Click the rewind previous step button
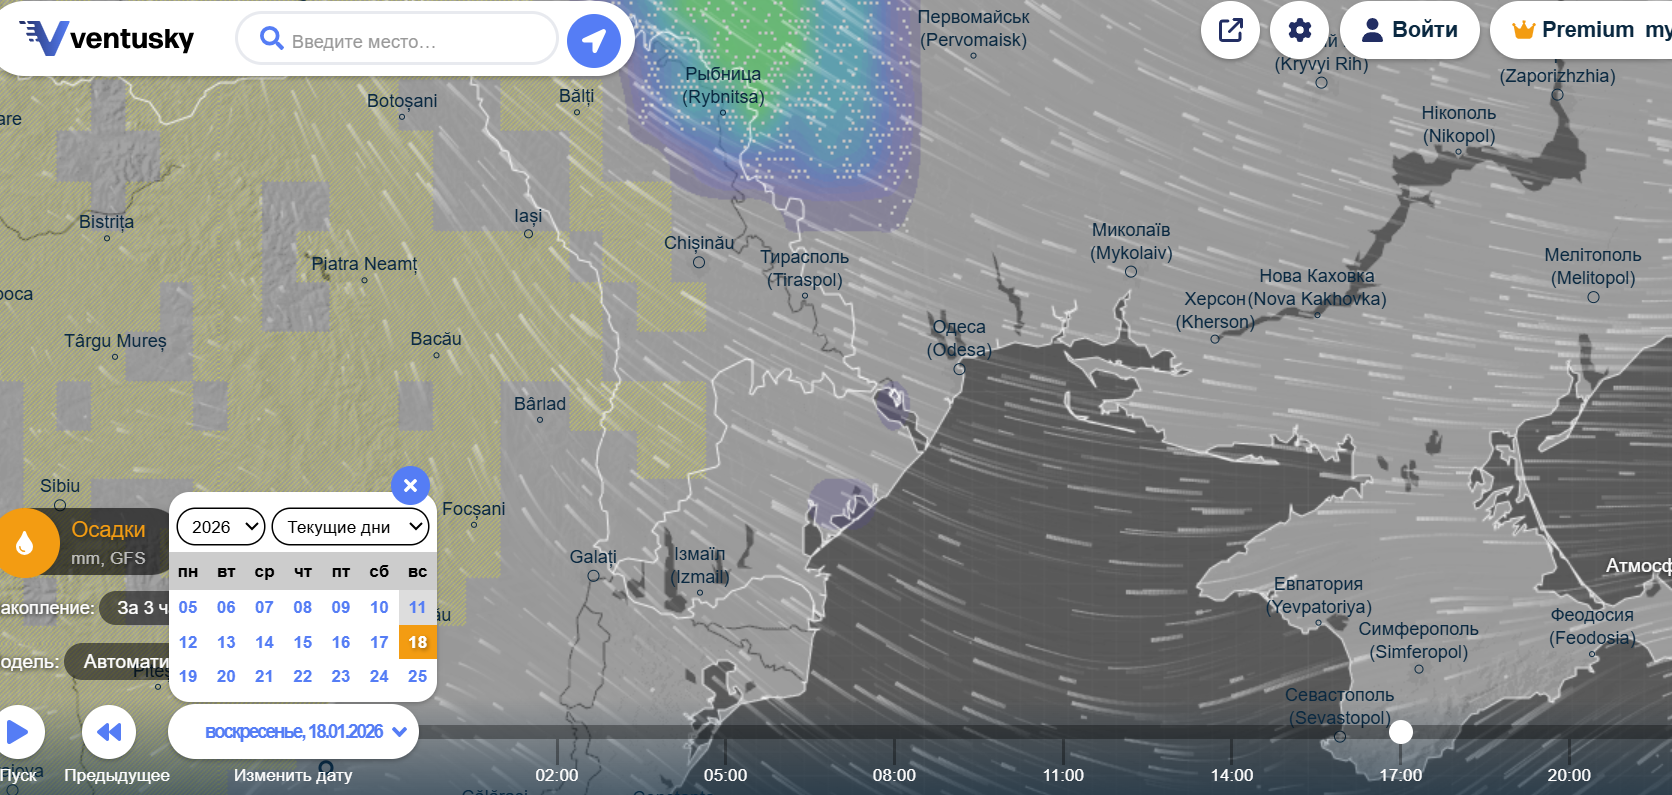1672x795 pixels. click(108, 732)
